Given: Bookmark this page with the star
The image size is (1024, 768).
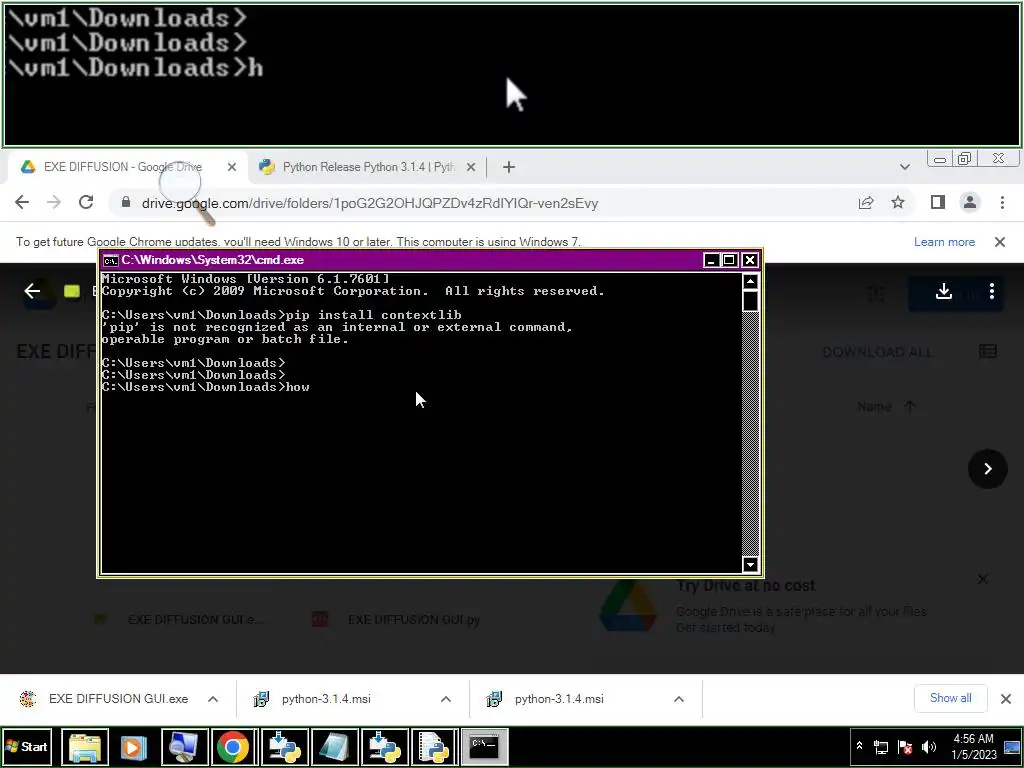Looking at the screenshot, I should point(898,202).
